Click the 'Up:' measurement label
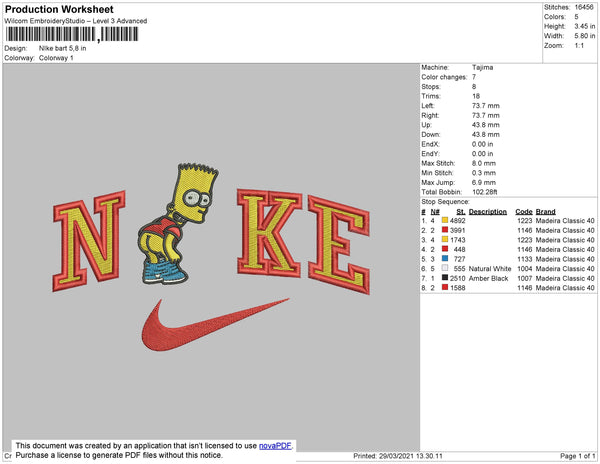The width and height of the screenshot is (600, 464). pyautogui.click(x=427, y=125)
